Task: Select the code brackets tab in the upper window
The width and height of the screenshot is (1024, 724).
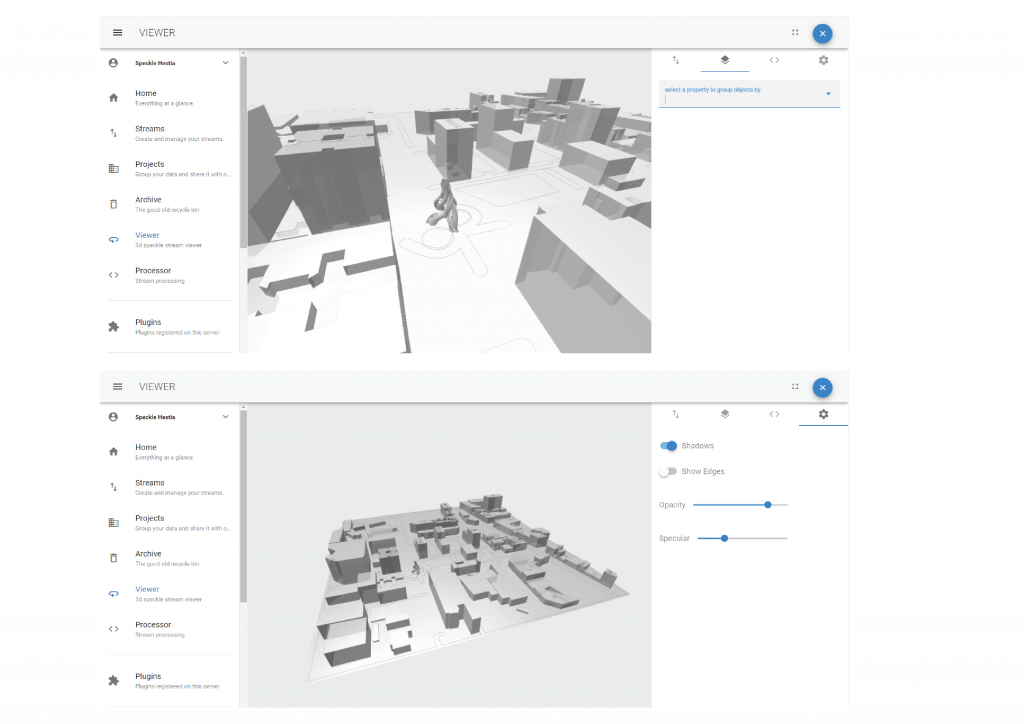Action: pos(774,60)
